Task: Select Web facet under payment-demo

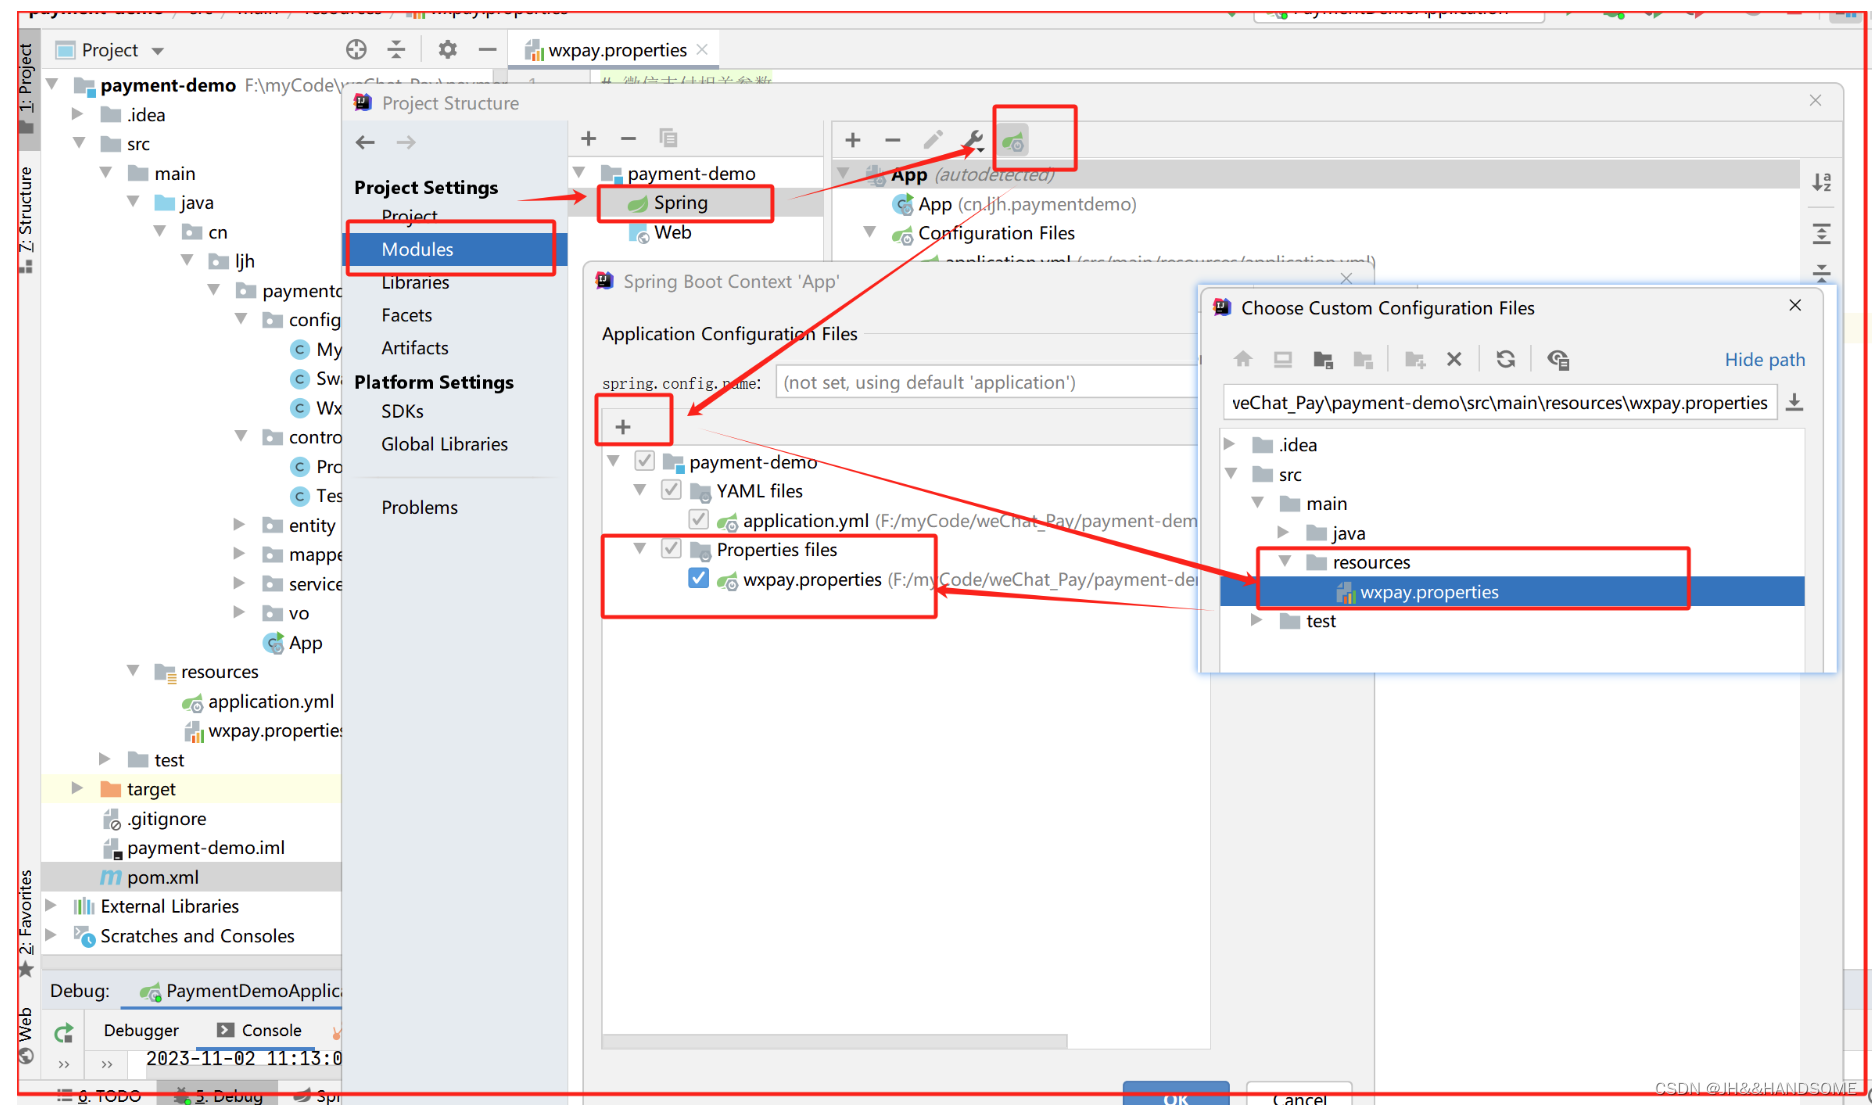Action: [x=672, y=232]
